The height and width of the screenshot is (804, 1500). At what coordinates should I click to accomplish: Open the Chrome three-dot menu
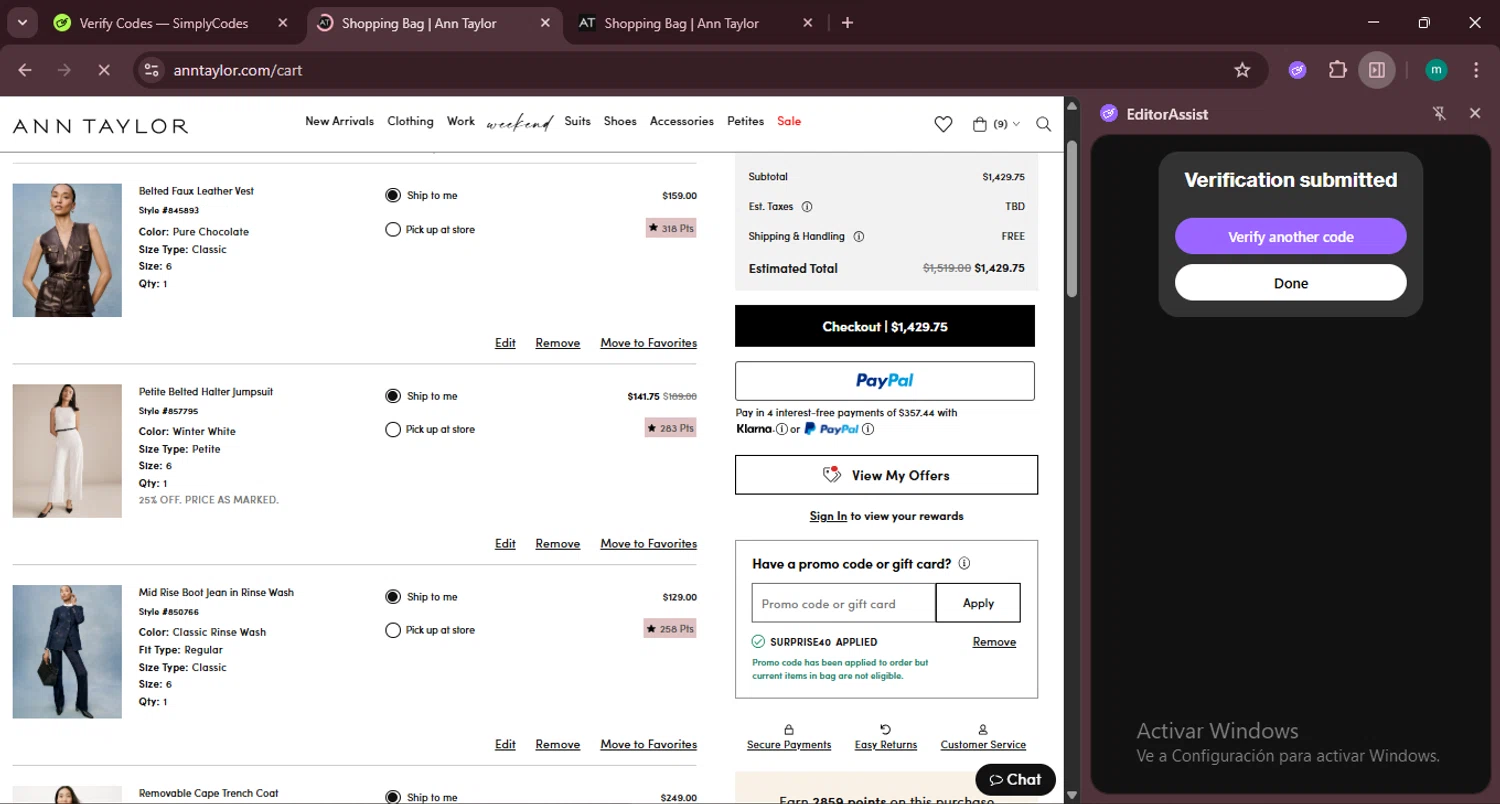click(x=1476, y=70)
